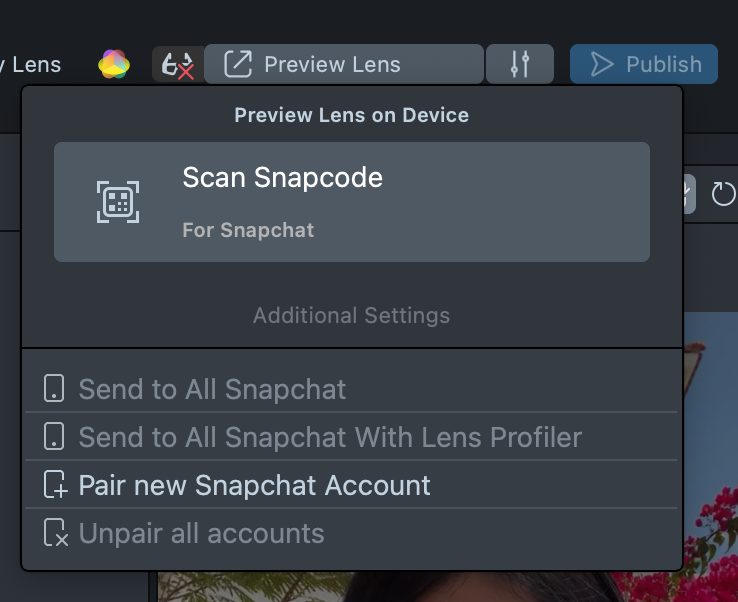Select Send to All Snapchat
The height and width of the screenshot is (602, 738).
(212, 389)
